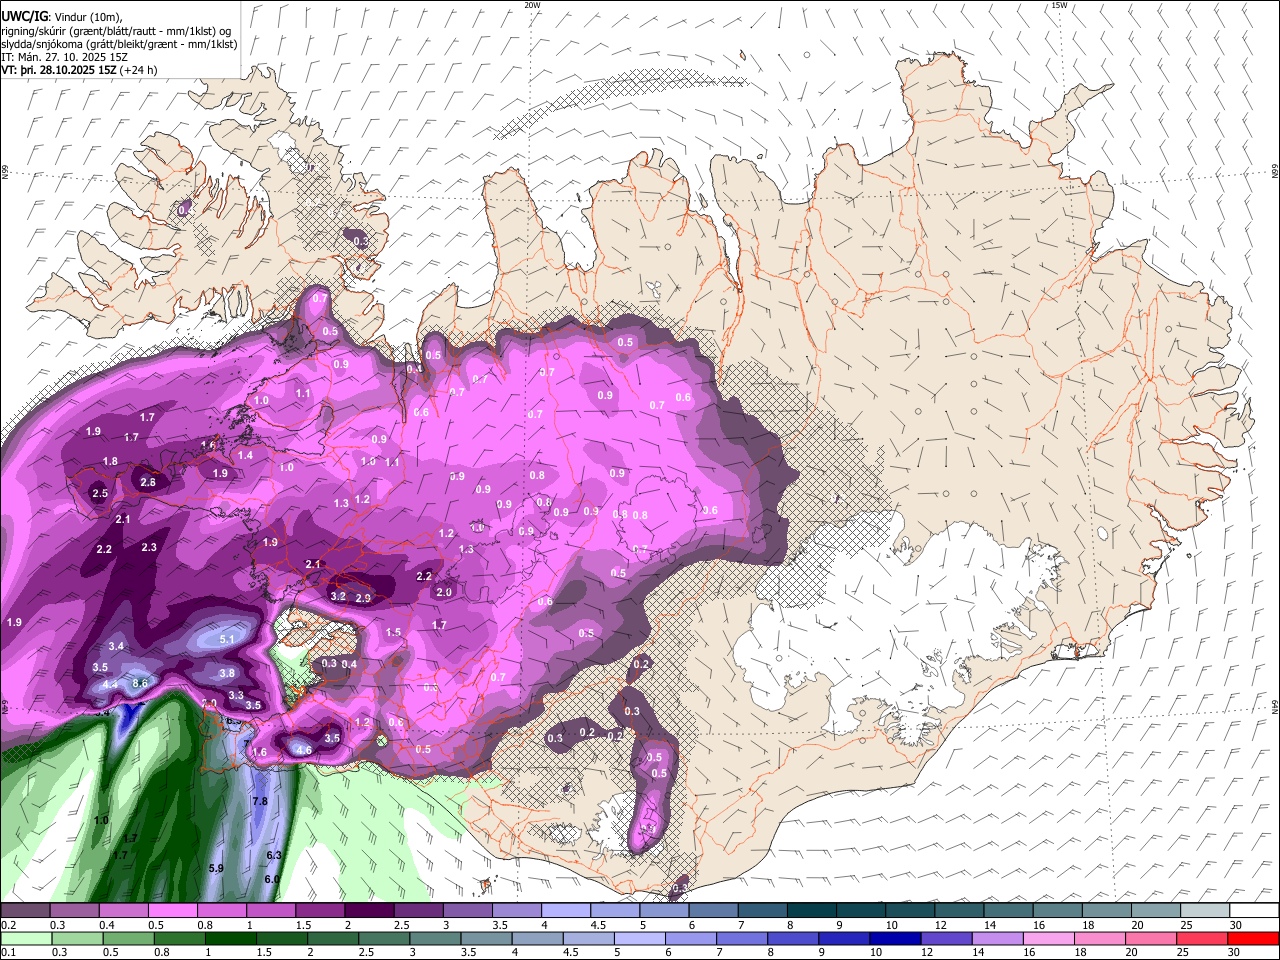Click the lower legend swatch between 12 and 14
Viewport: 1280px width, 960px height.
(946, 939)
